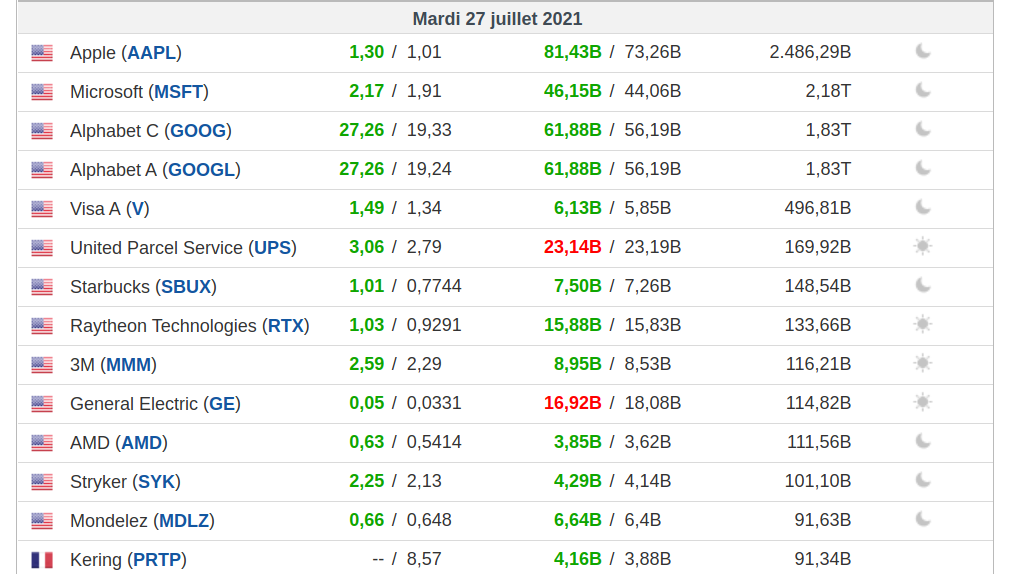Open the AAPL ticker link
Viewport: 1010px width, 574px height.
[151, 53]
